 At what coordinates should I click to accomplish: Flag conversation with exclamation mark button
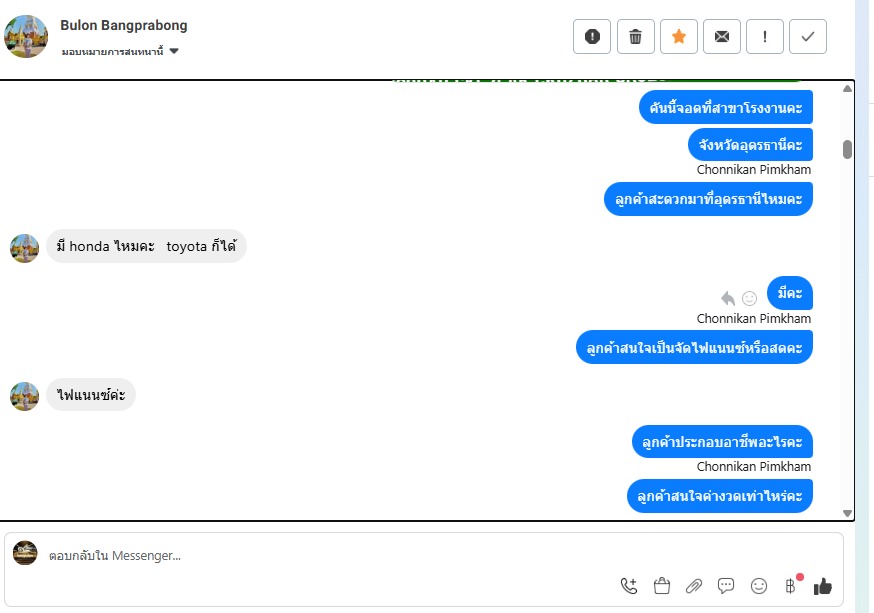pos(765,37)
